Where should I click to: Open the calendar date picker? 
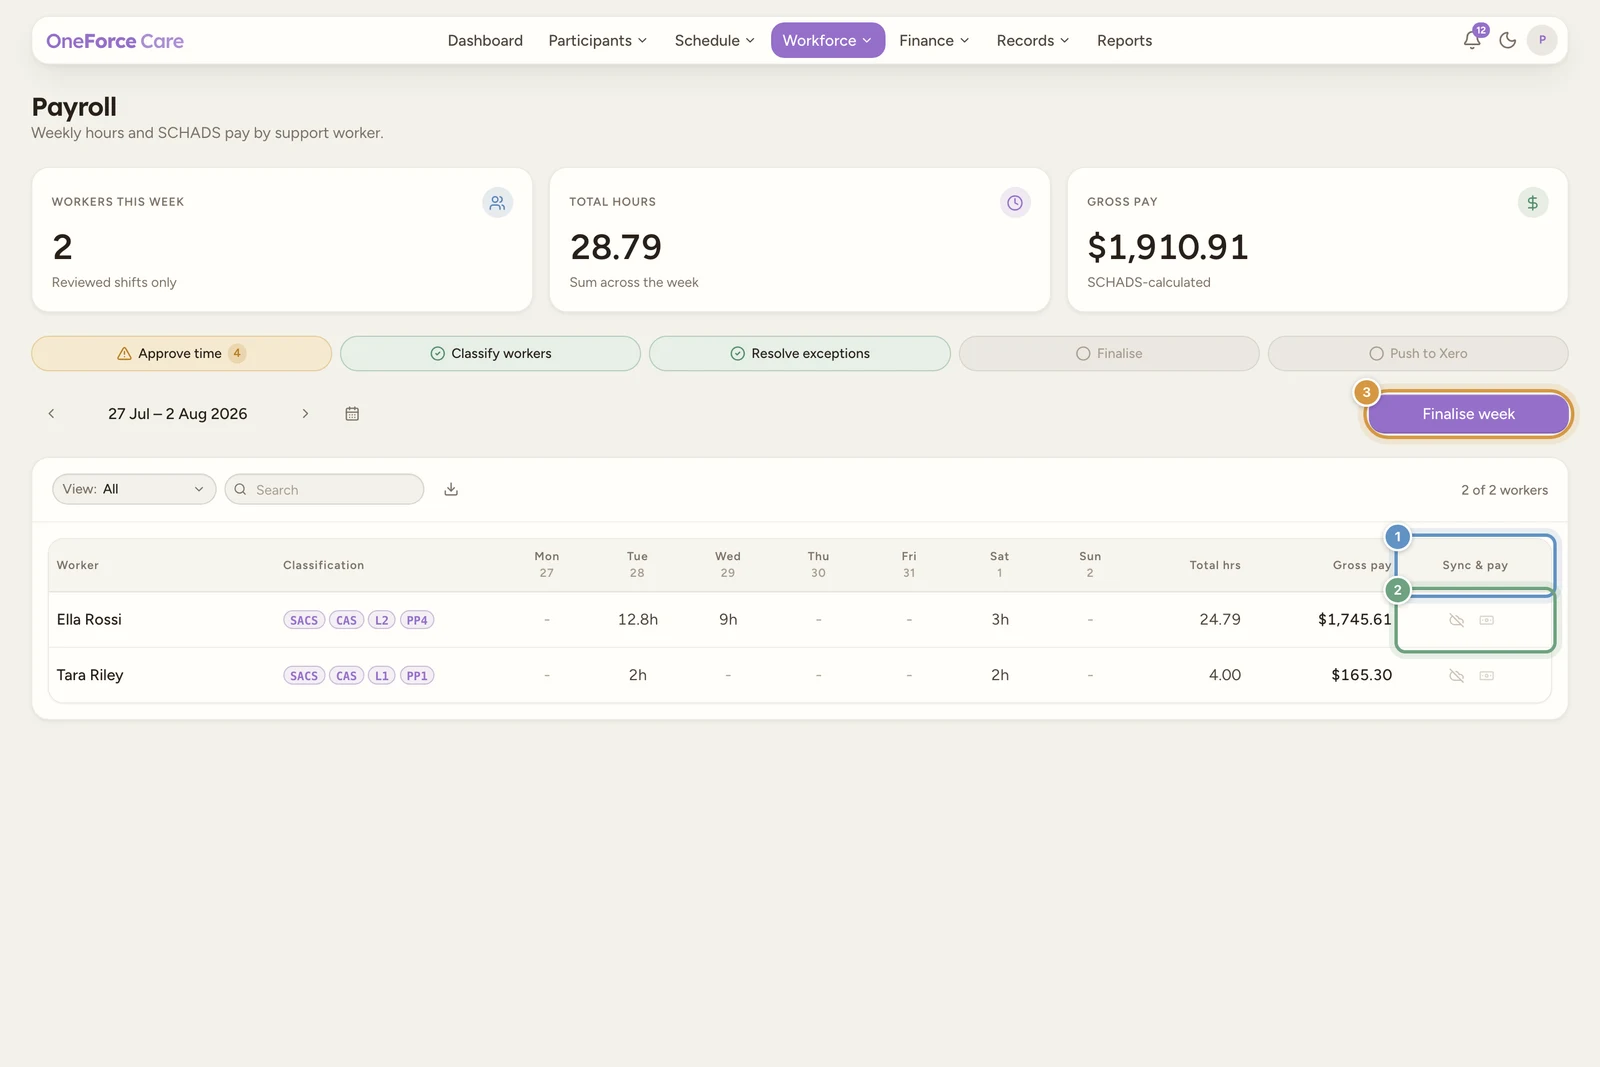pos(352,414)
